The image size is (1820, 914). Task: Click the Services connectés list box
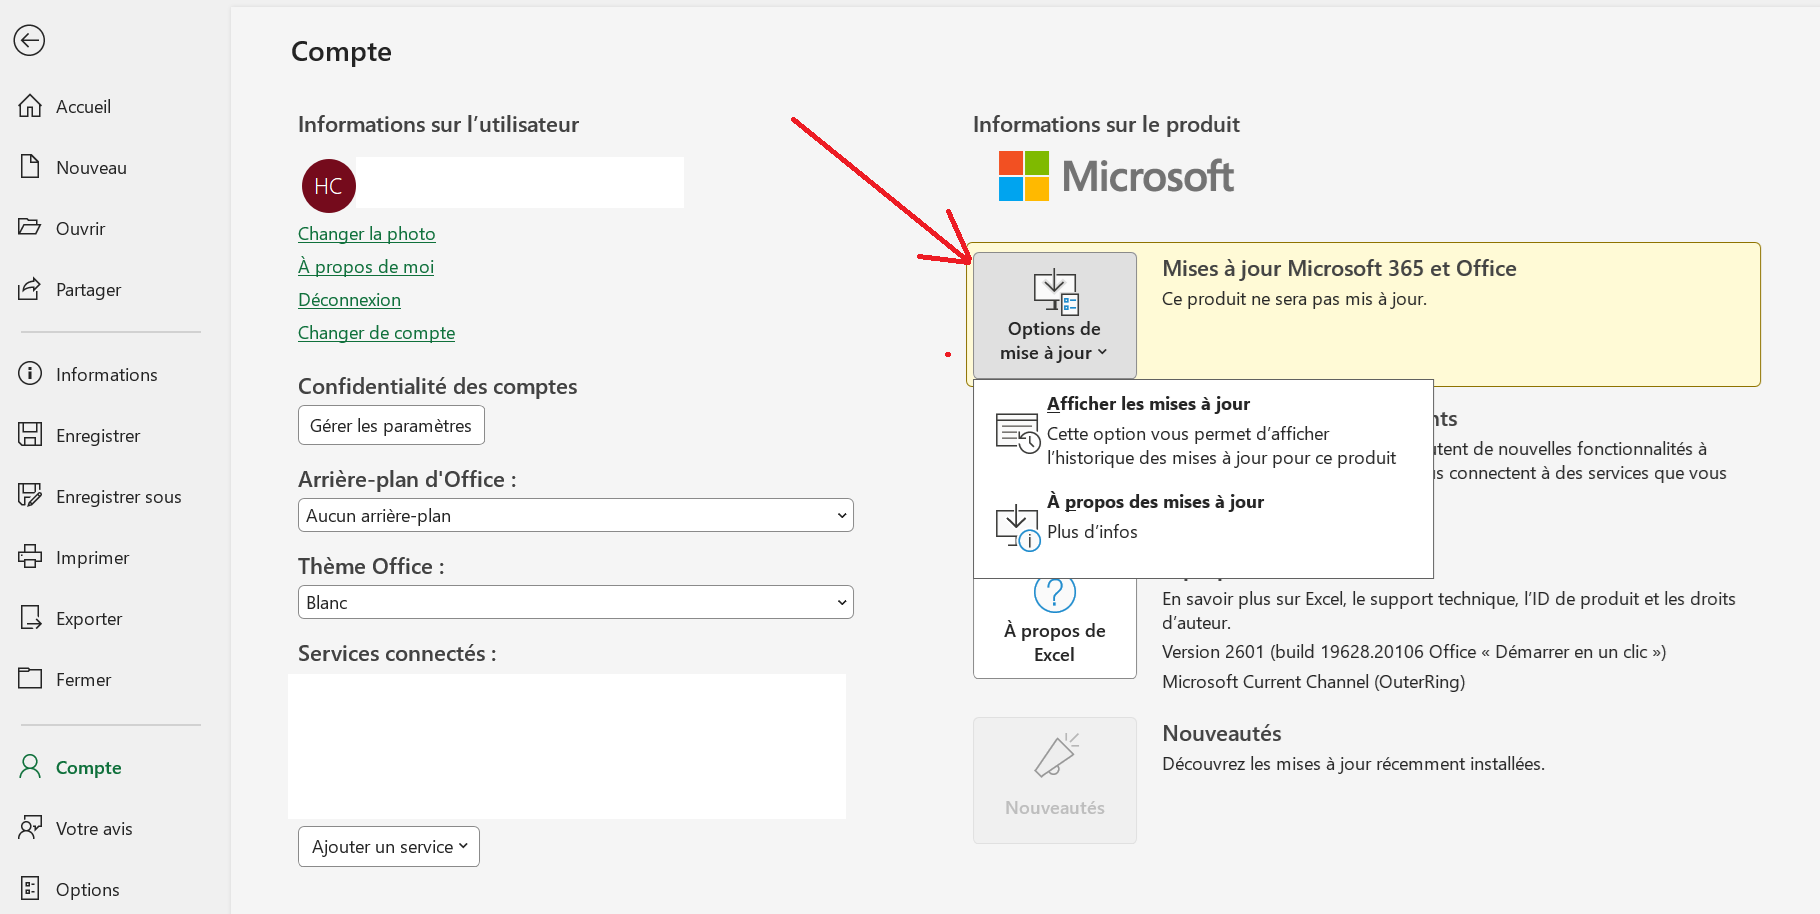pyautogui.click(x=567, y=746)
